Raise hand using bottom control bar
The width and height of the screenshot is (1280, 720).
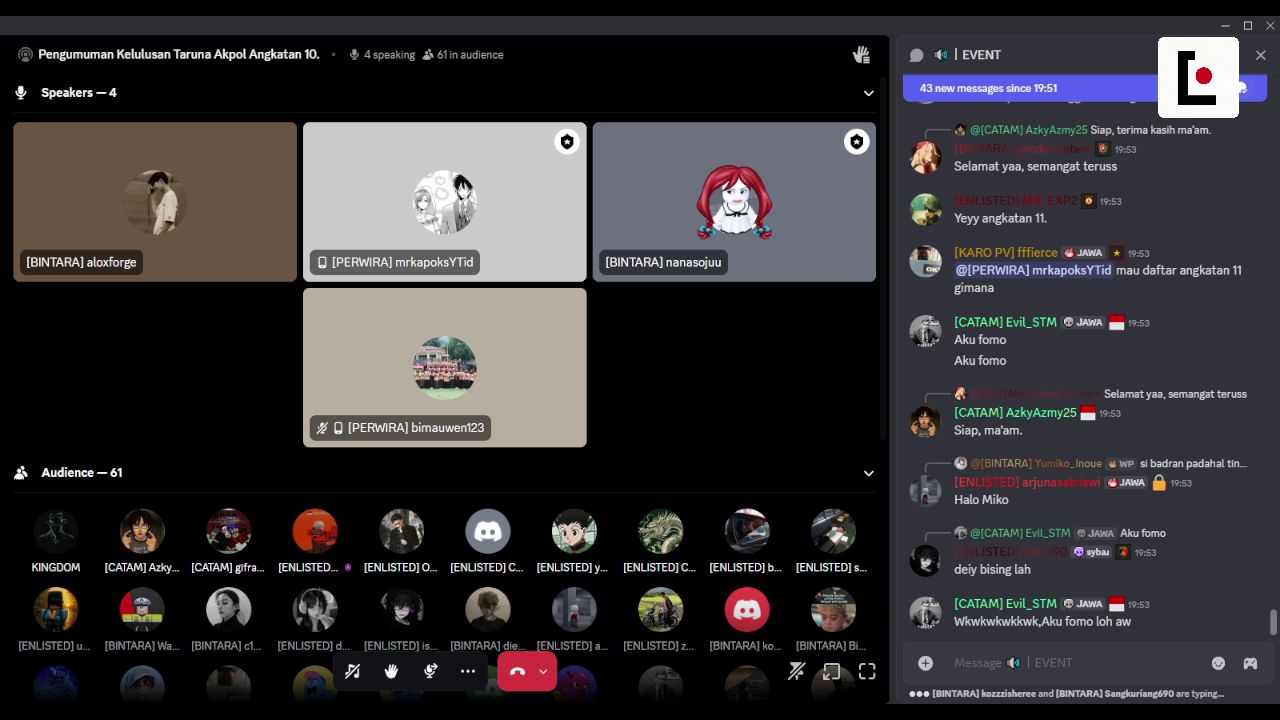(391, 671)
